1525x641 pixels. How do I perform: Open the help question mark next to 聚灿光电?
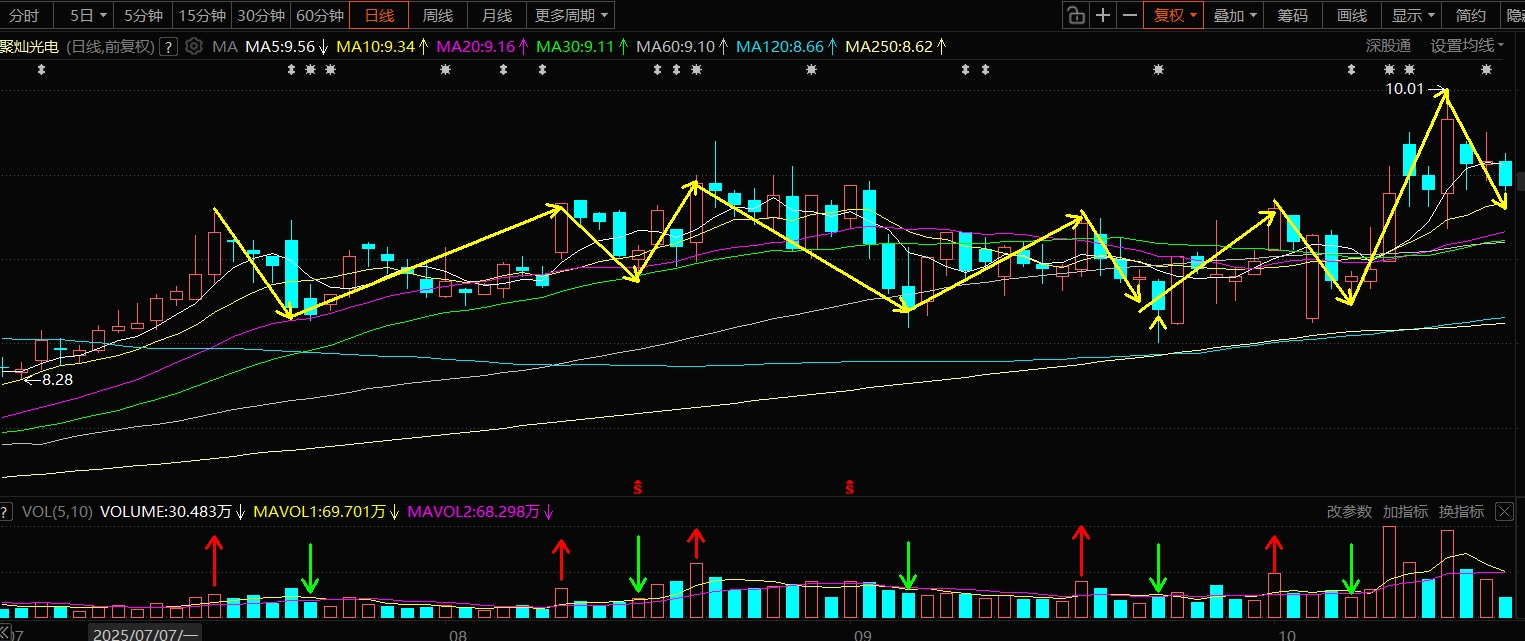click(x=168, y=46)
